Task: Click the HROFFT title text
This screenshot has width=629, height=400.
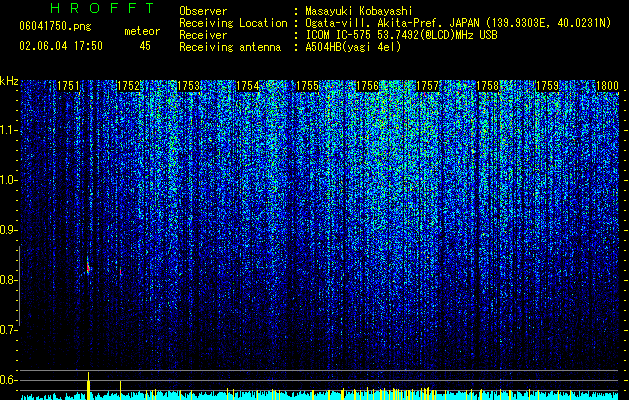Action: click(x=103, y=8)
